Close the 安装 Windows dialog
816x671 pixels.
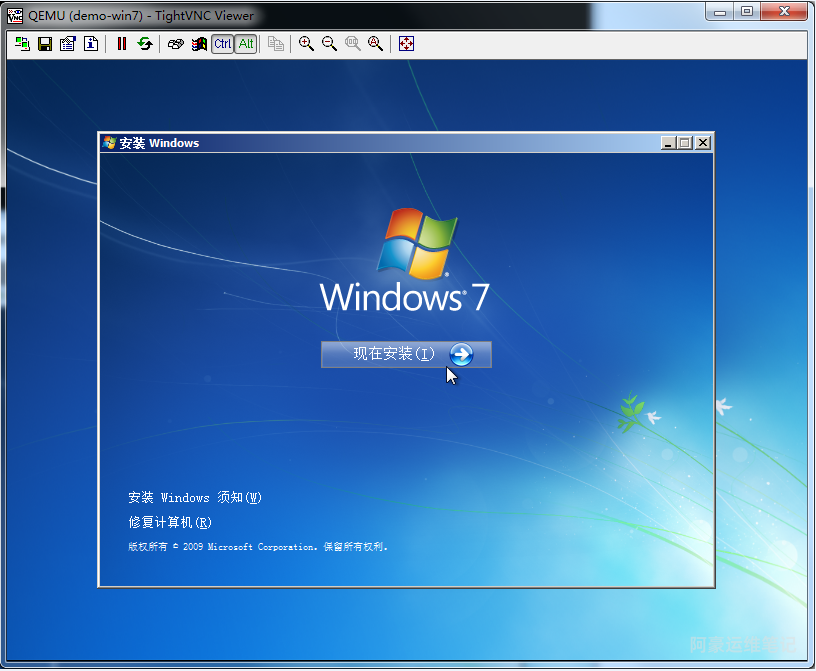(x=703, y=143)
